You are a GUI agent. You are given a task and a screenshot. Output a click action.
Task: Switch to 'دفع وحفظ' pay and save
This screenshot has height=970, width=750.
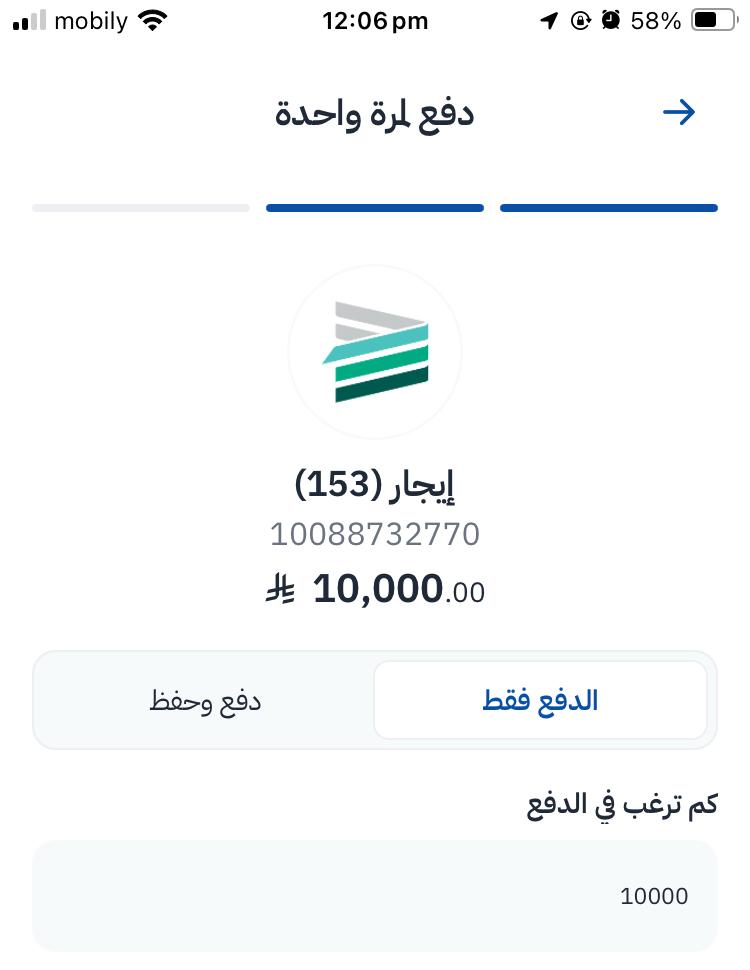(x=205, y=700)
